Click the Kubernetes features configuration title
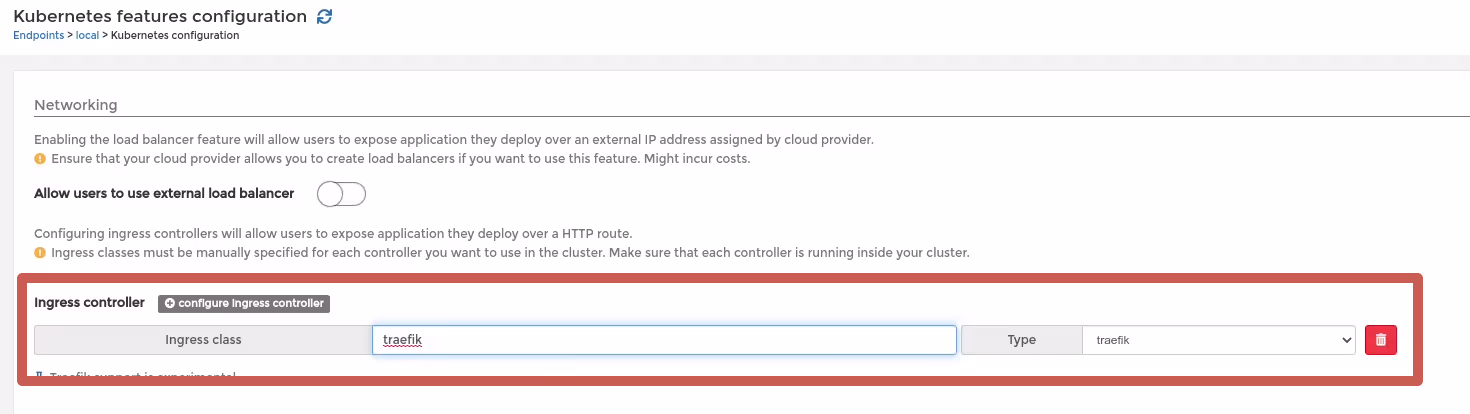This screenshot has height=414, width=1470. click(160, 16)
